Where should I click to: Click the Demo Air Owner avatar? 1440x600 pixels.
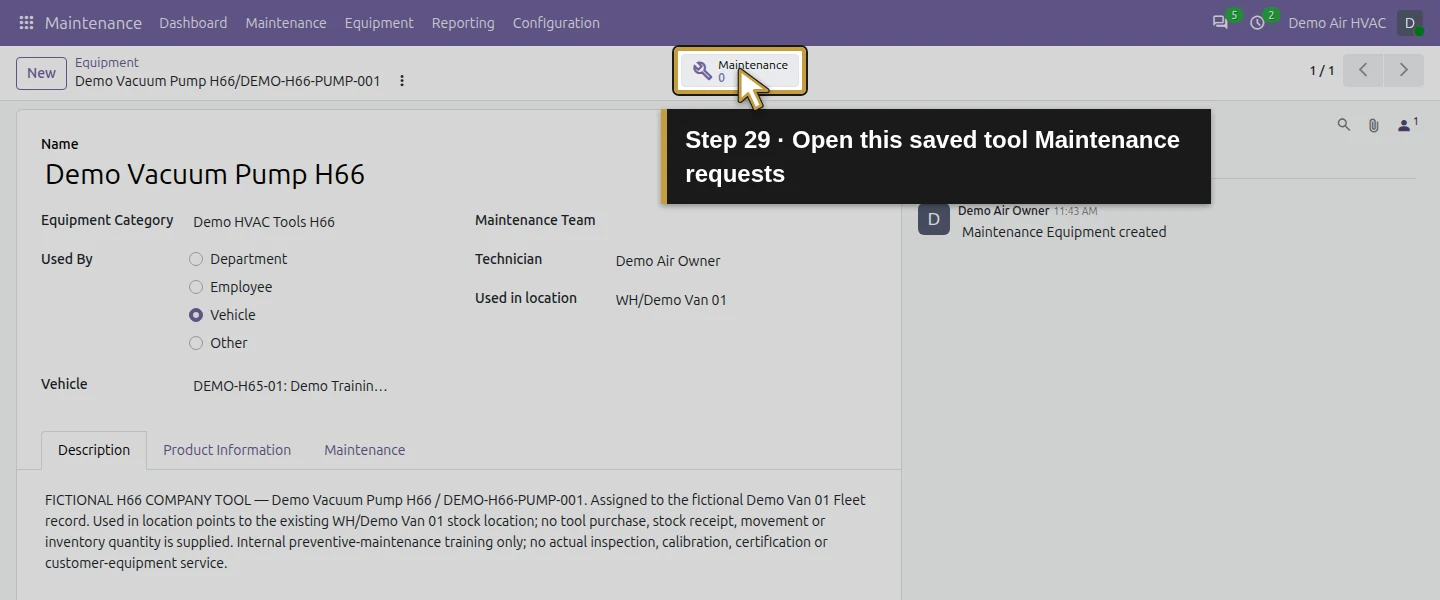(934, 219)
